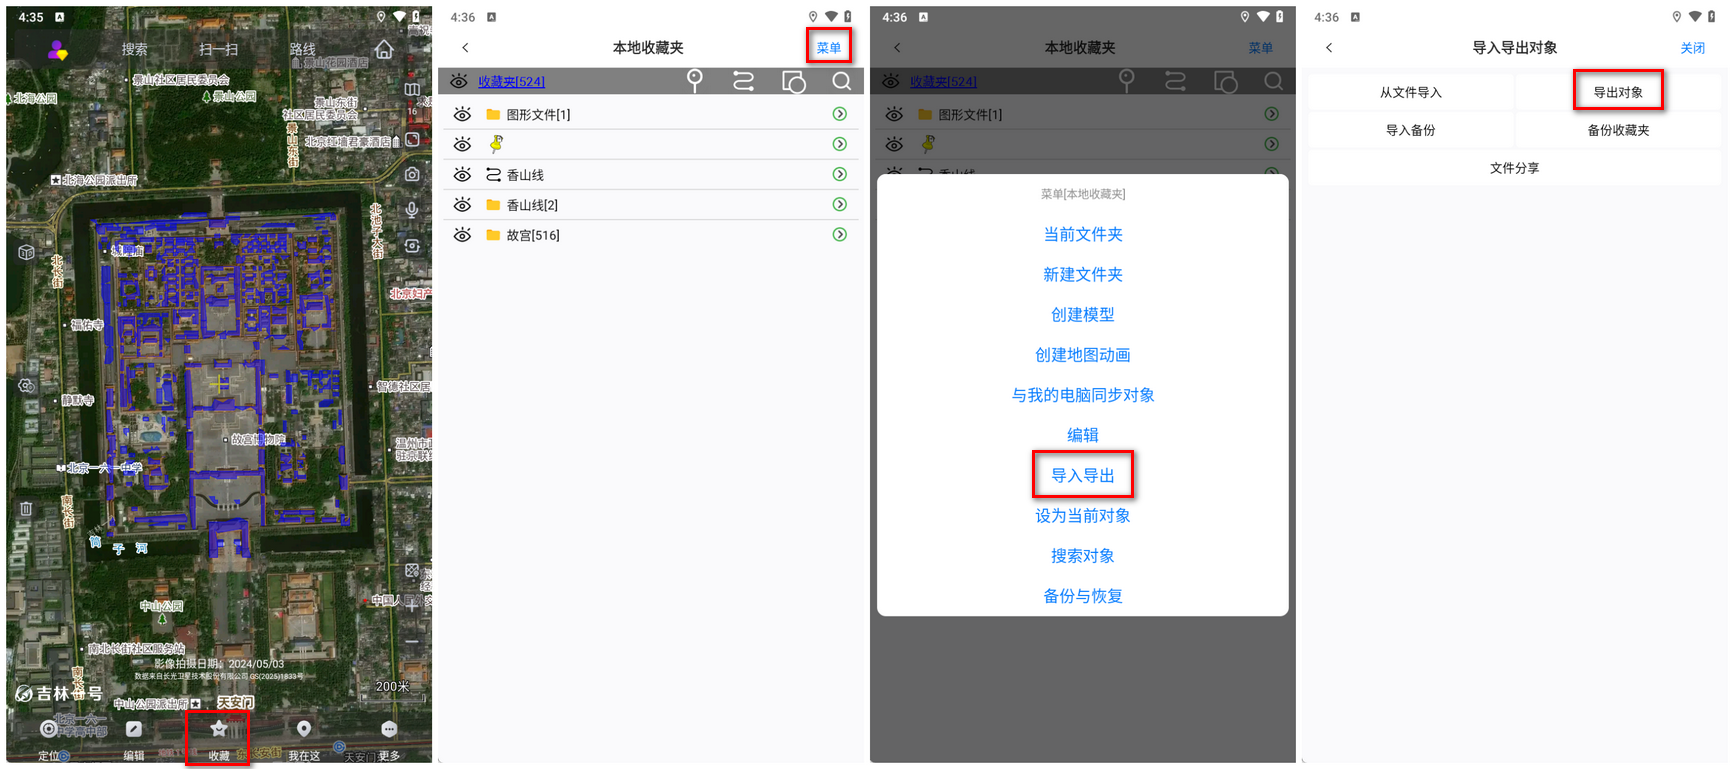This screenshot has height=769, width=1734.
Task: Open 收藏 star icon in bottom bar
Action: point(219,729)
